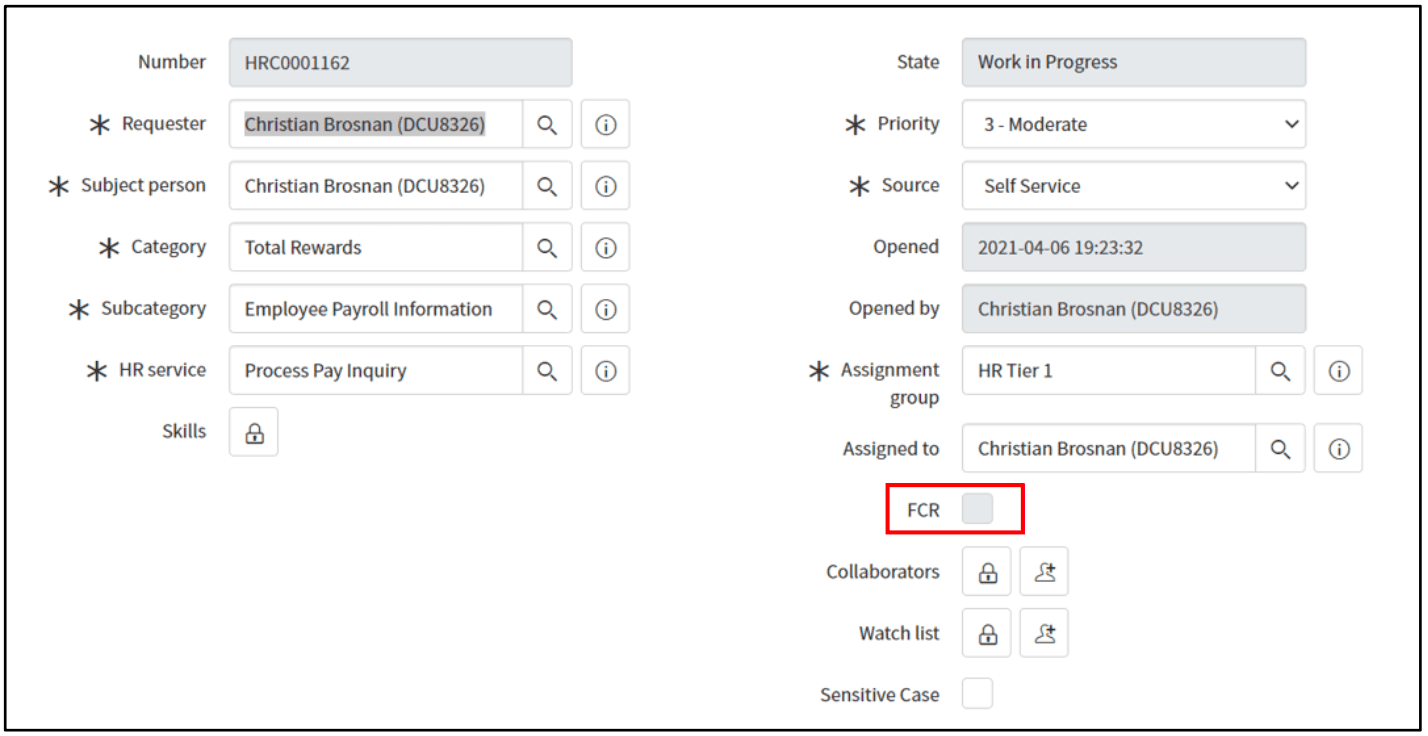
Task: Open the Assigned to search icon
Action: tap(1280, 448)
